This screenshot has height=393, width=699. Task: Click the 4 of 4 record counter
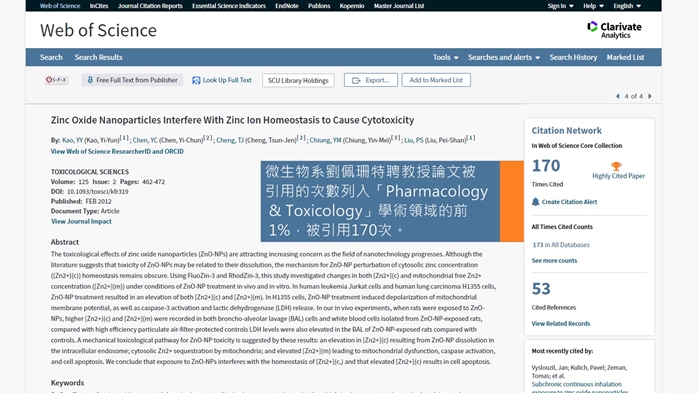(634, 96)
